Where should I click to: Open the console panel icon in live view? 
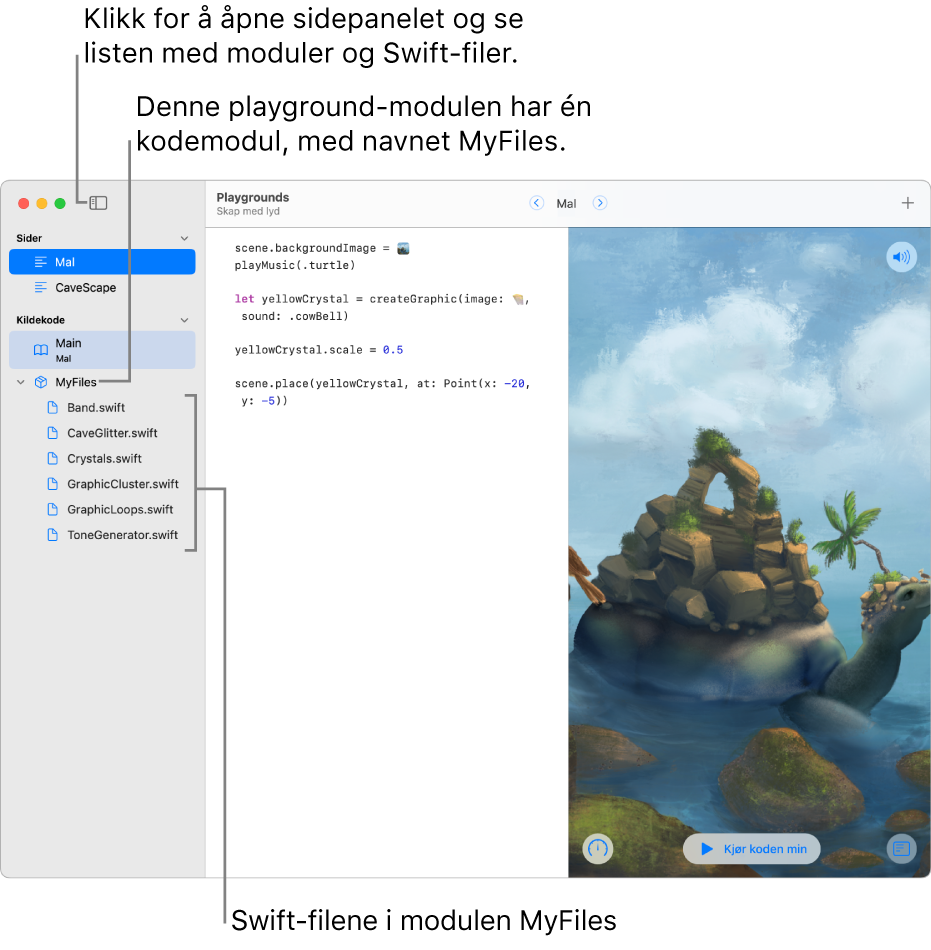901,848
